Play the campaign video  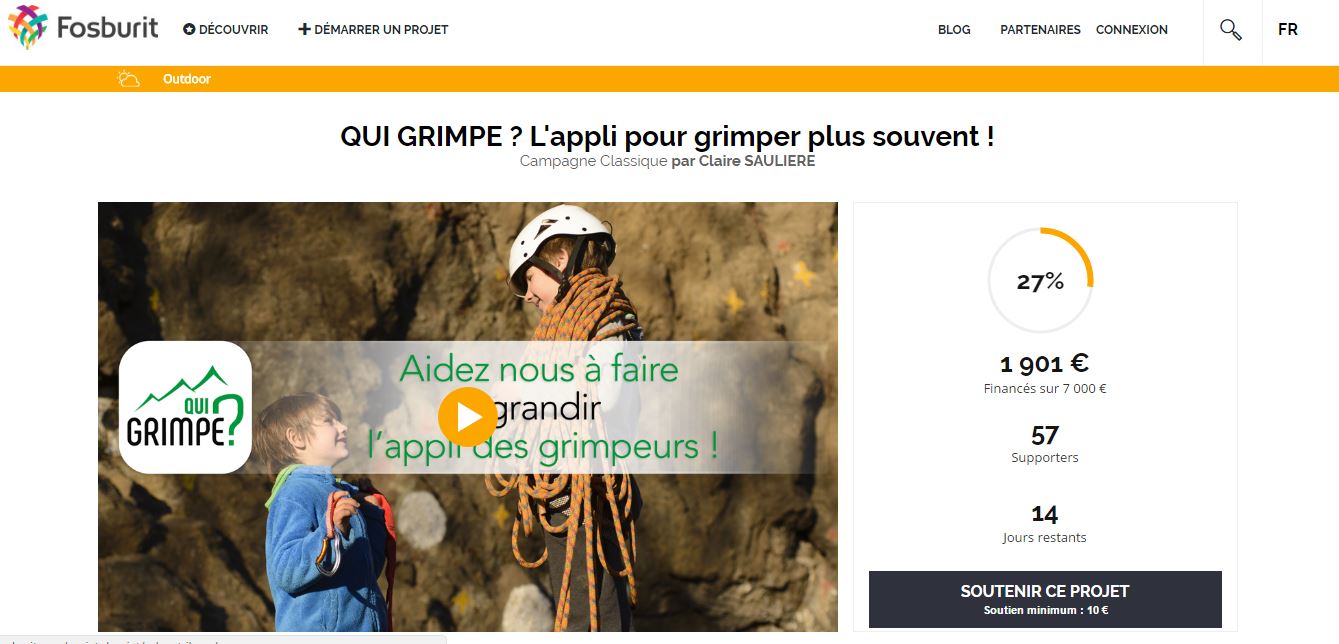pyautogui.click(x=467, y=416)
